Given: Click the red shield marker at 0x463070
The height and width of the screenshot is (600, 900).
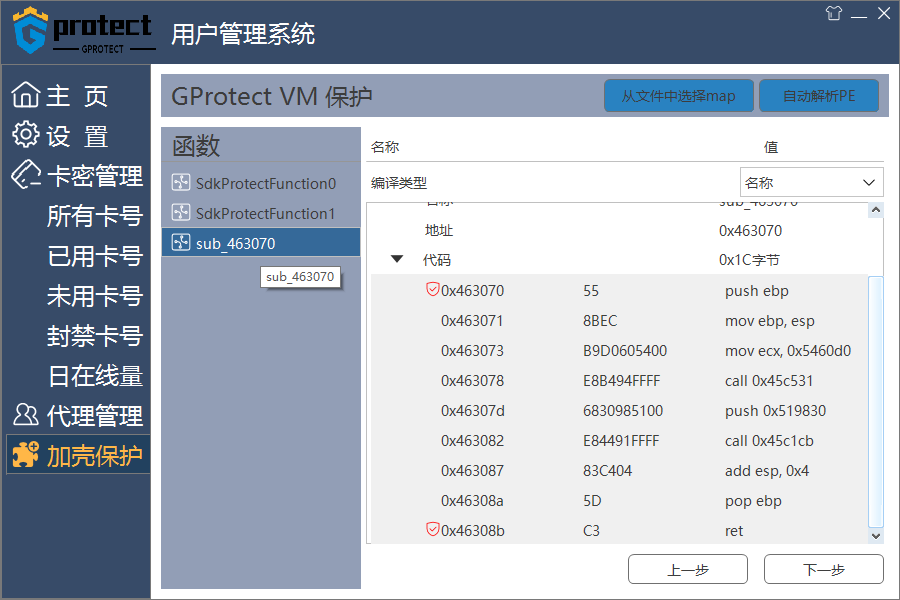Looking at the screenshot, I should point(433,289).
